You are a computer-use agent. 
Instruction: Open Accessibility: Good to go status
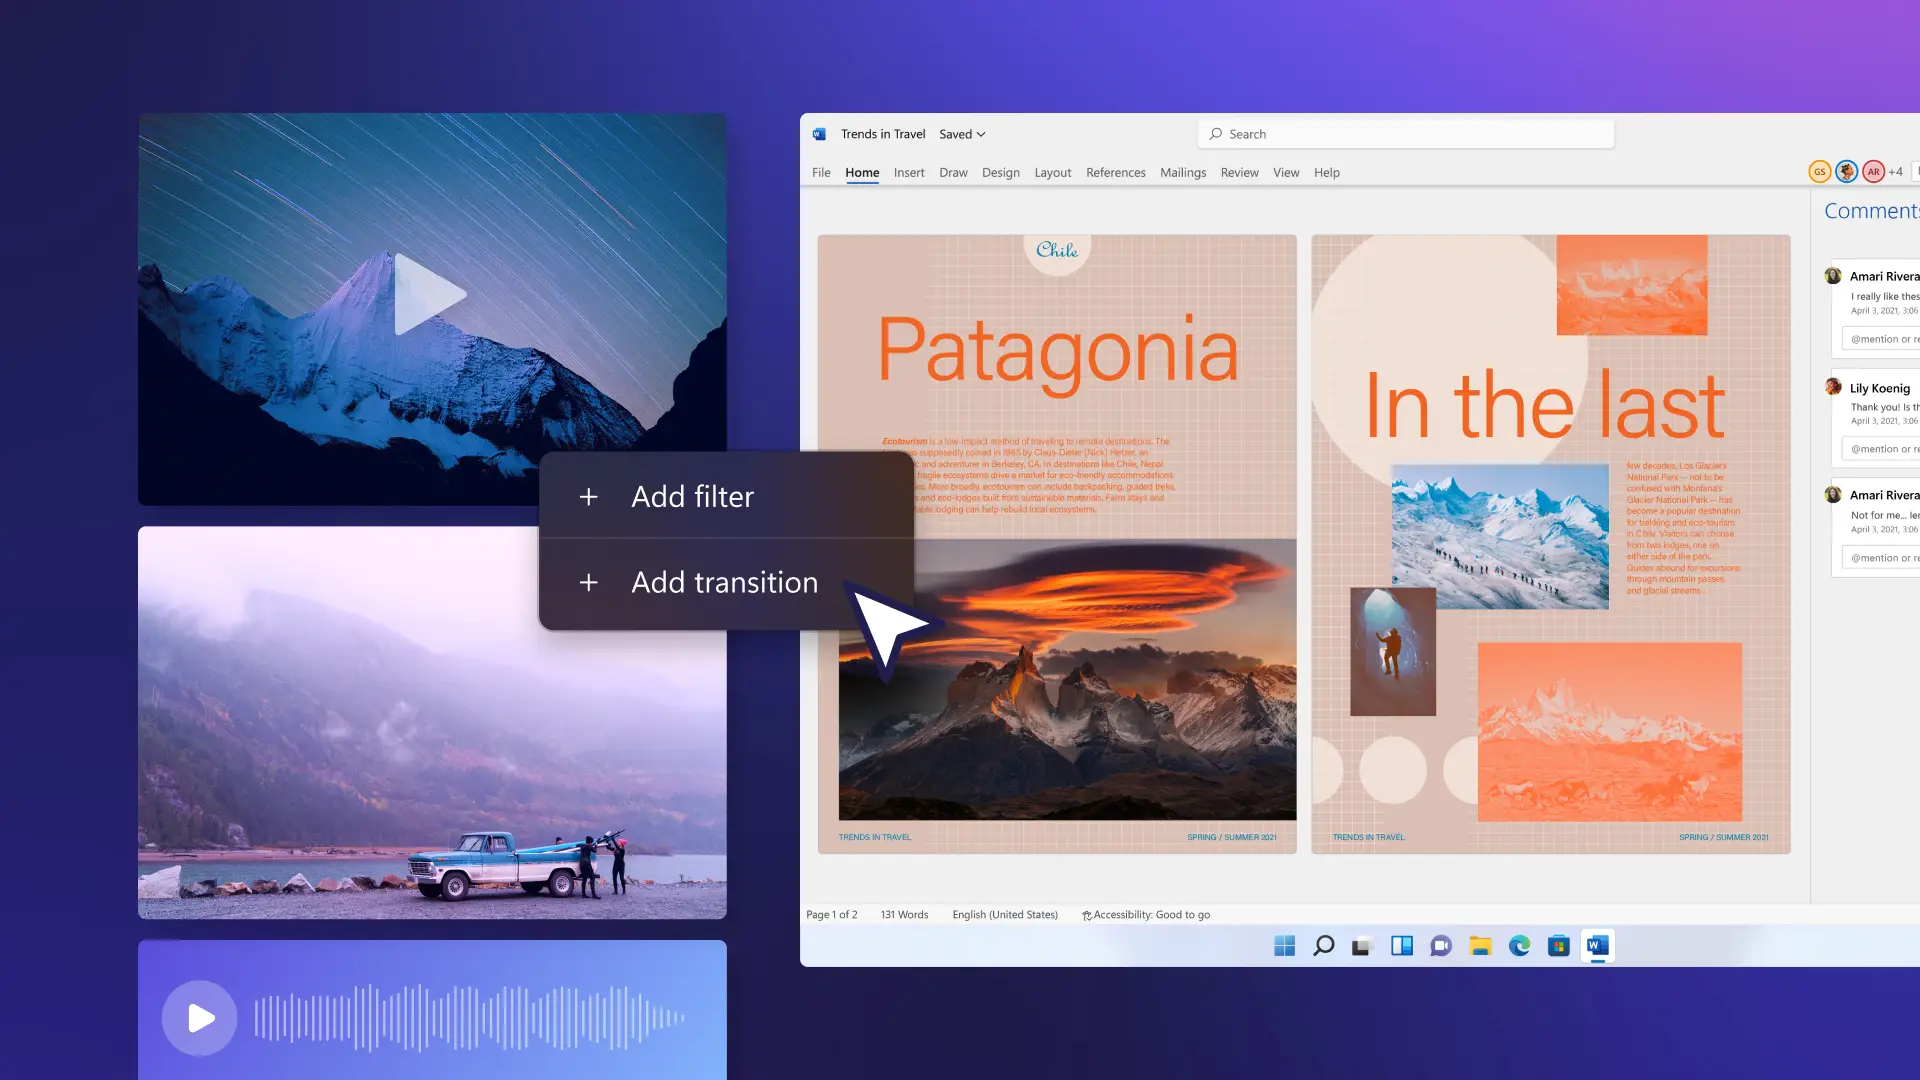point(1146,915)
